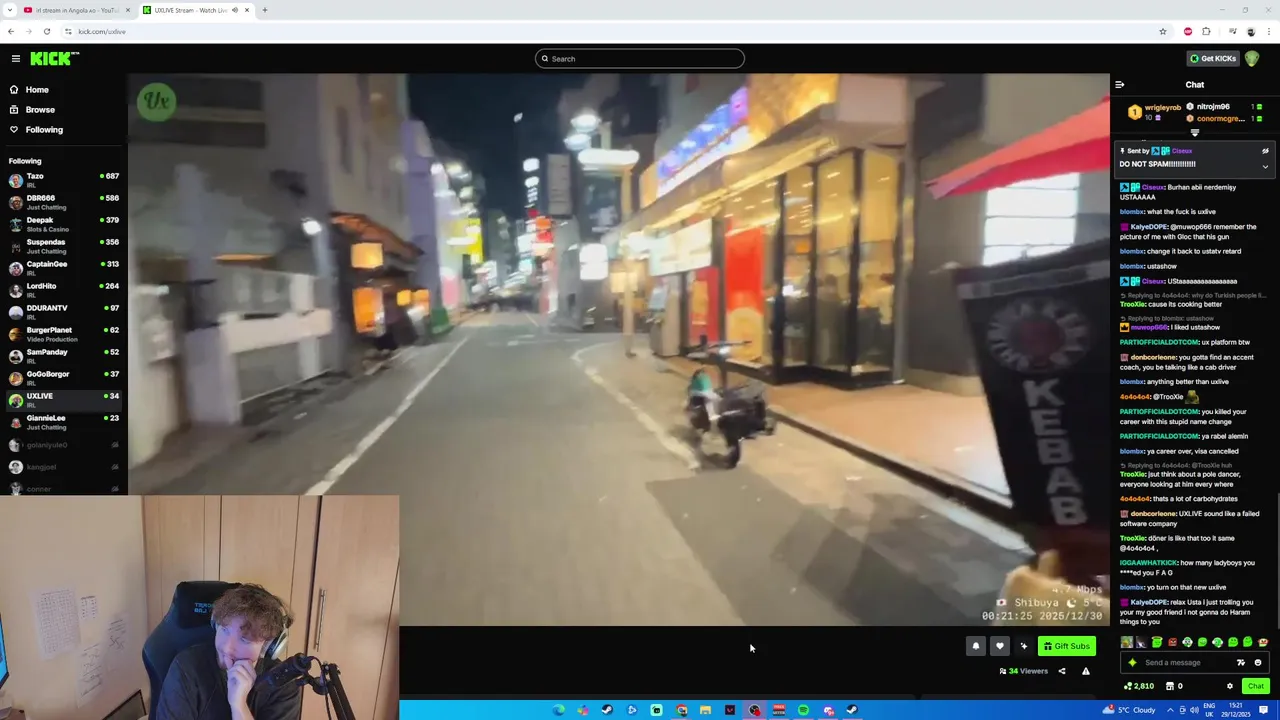
Task: Open Tazo channel in following list
Action: pos(64,180)
